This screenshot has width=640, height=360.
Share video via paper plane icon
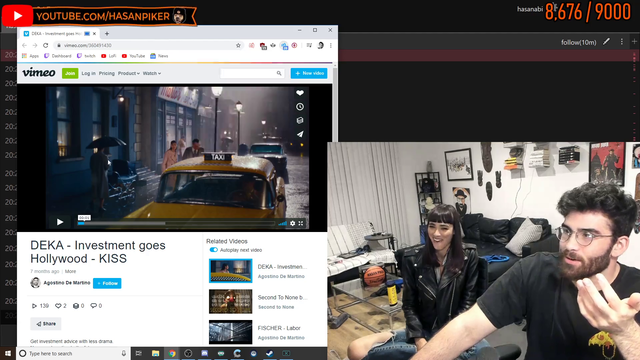[x=300, y=134]
